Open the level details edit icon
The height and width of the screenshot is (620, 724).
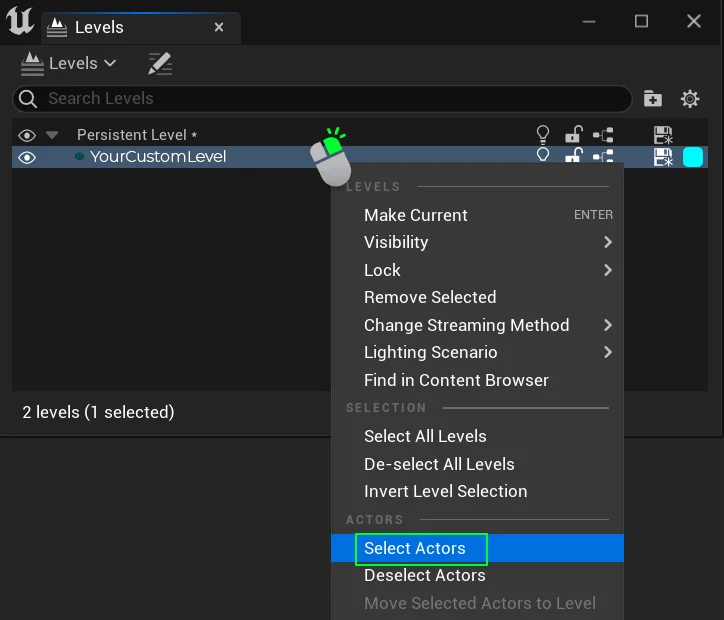click(160, 63)
